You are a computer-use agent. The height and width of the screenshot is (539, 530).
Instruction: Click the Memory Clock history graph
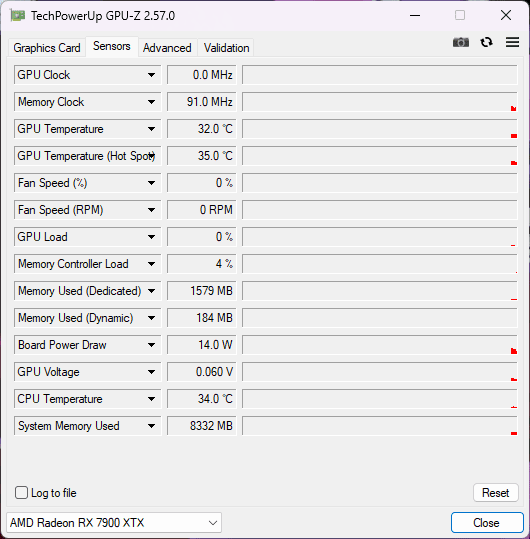click(380, 102)
